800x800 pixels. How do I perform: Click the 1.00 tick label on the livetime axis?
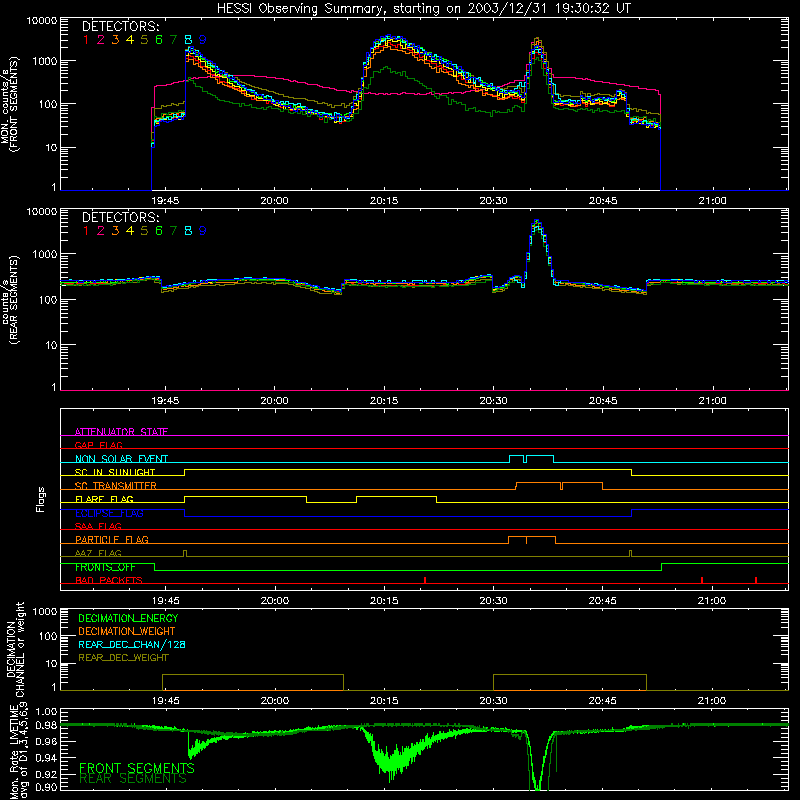click(x=46, y=712)
